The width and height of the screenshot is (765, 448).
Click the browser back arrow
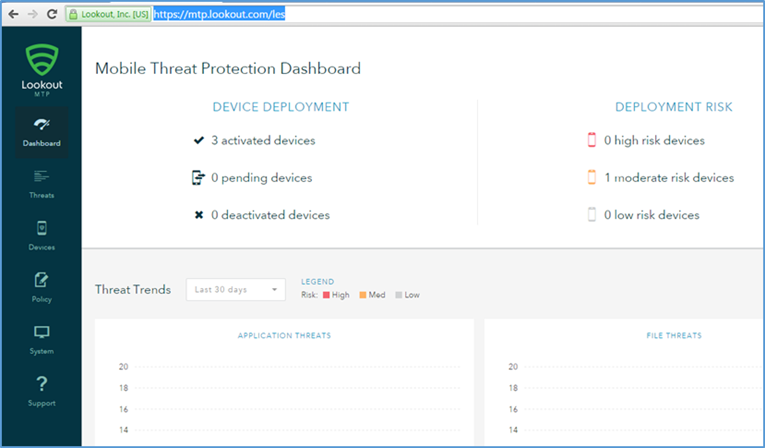click(14, 14)
